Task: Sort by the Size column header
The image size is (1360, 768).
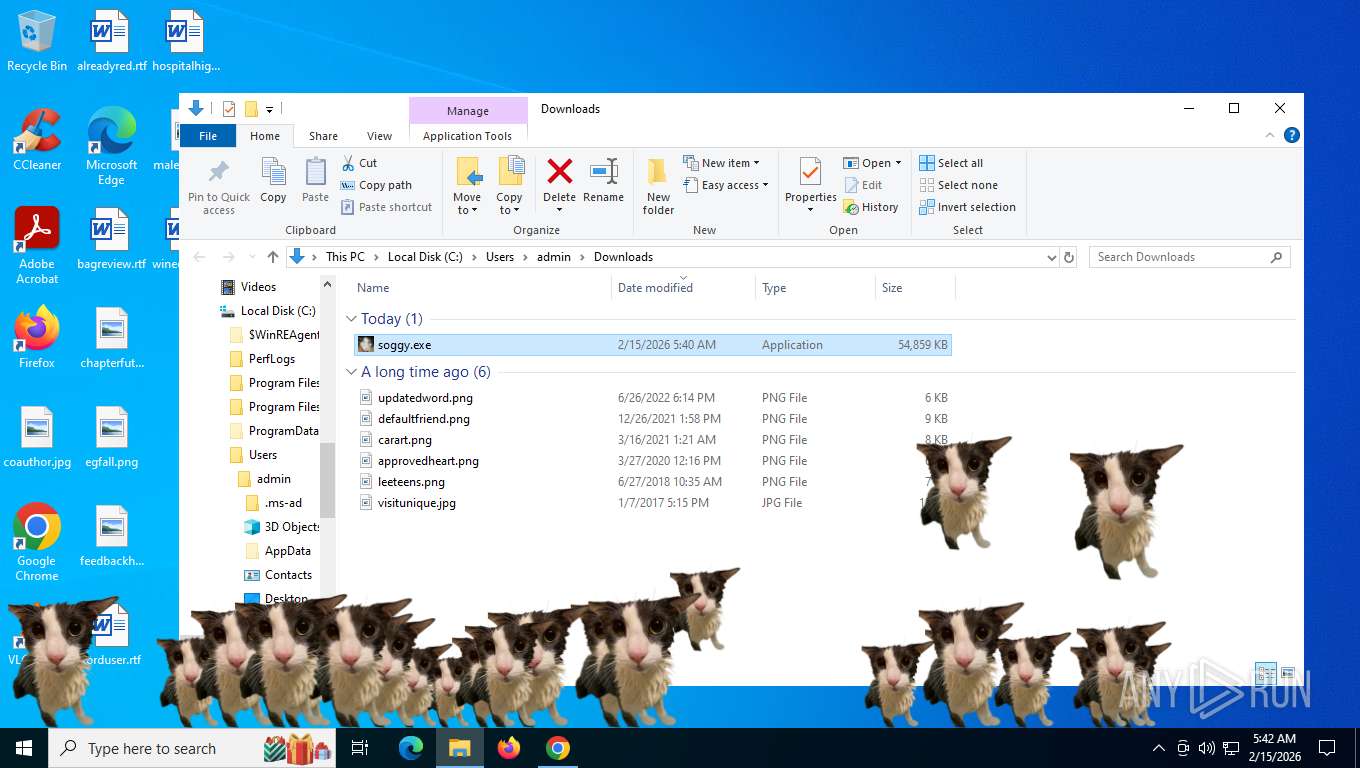Action: click(x=915, y=288)
